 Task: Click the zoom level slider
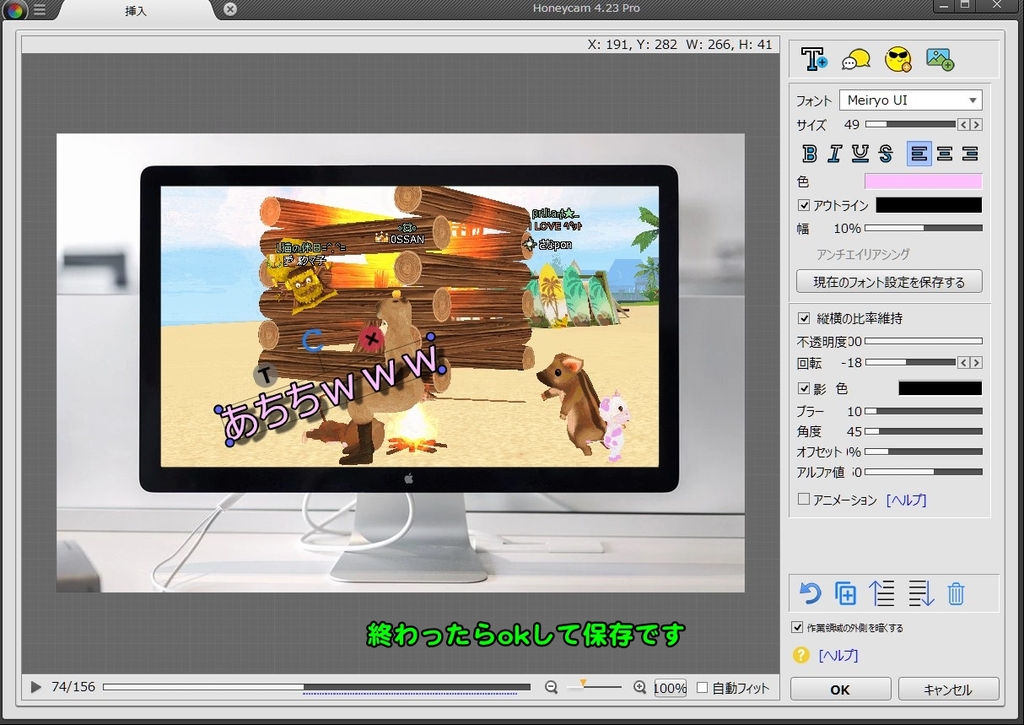pos(594,686)
